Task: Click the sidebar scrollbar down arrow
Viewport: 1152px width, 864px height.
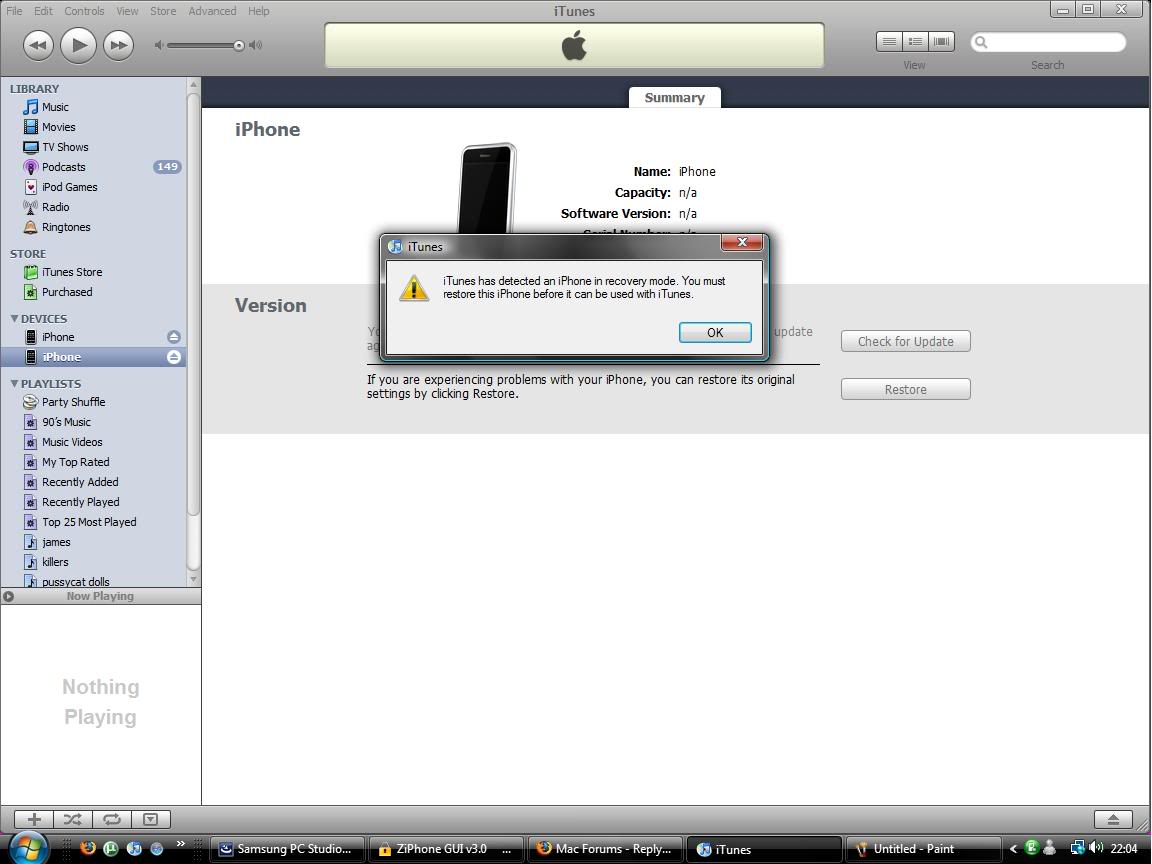Action: tap(193, 580)
